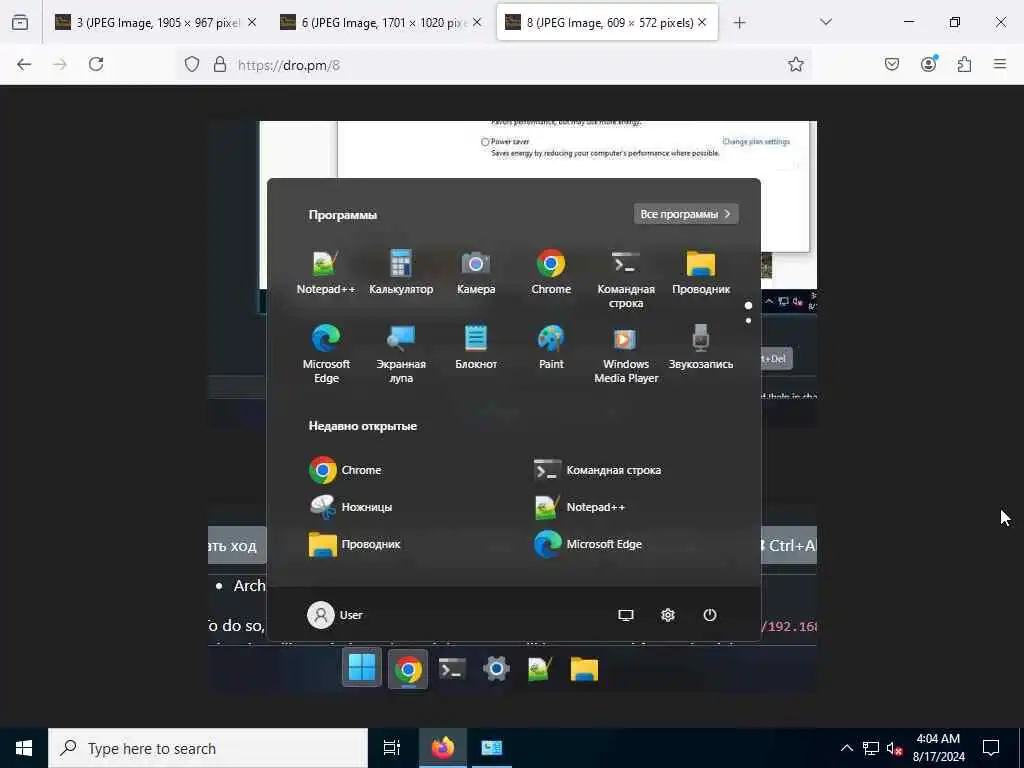The image size is (1024, 768).
Task: Open Firefox View button
Action: coord(20,22)
